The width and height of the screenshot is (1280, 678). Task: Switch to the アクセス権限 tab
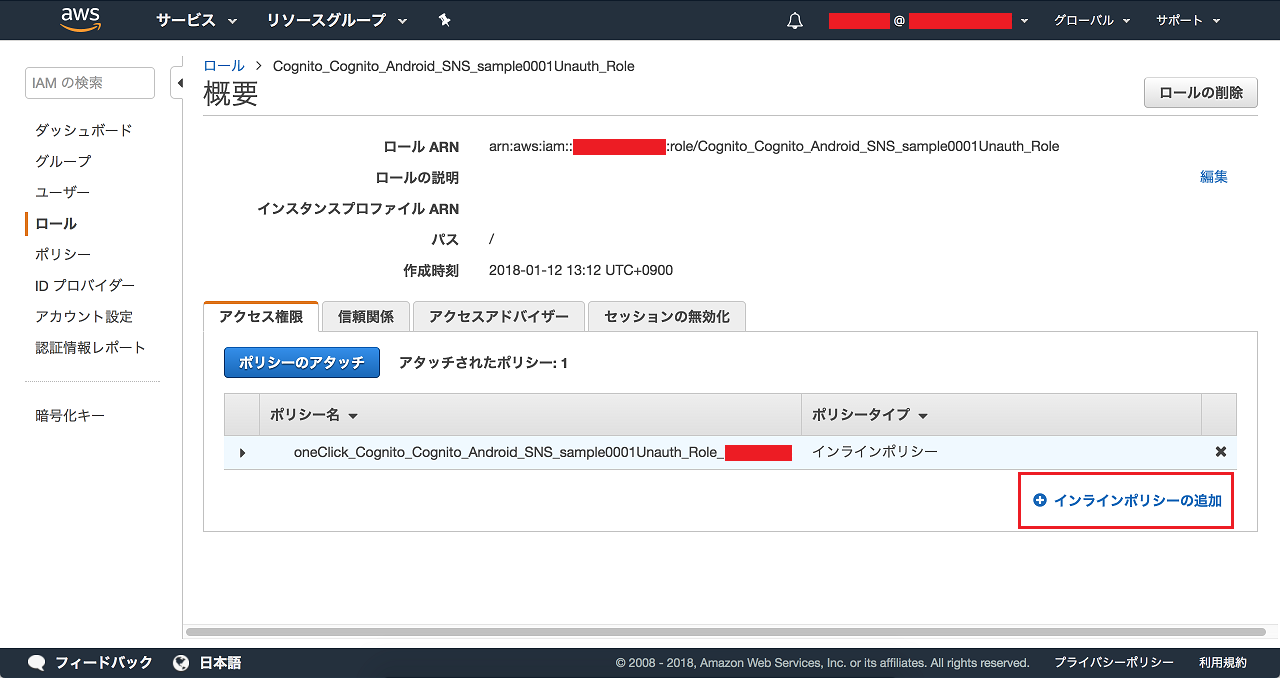tap(261, 317)
